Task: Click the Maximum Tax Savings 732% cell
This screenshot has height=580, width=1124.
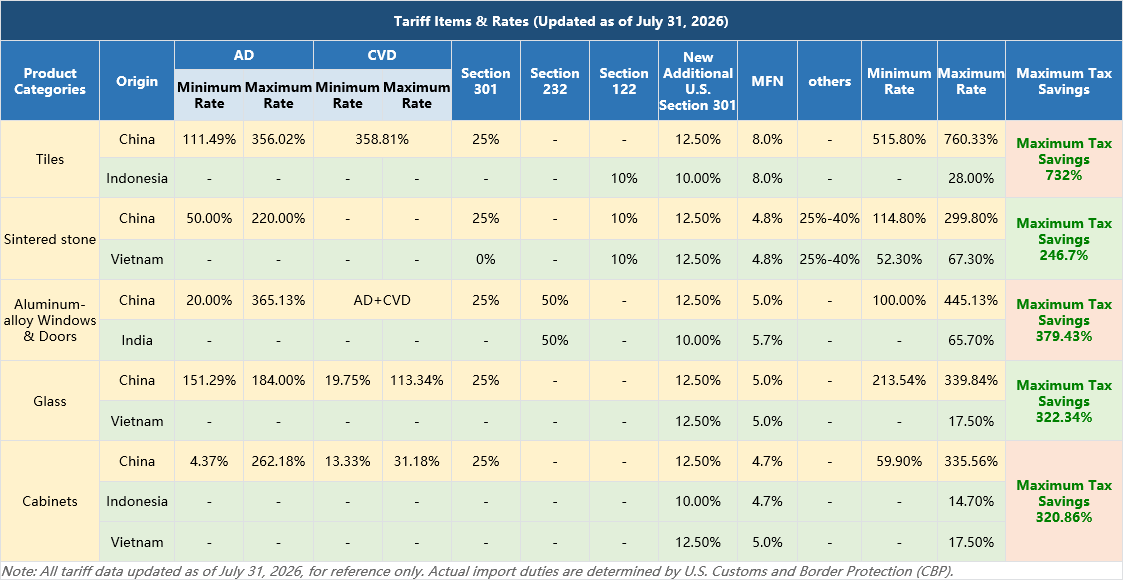Action: pos(1065,159)
